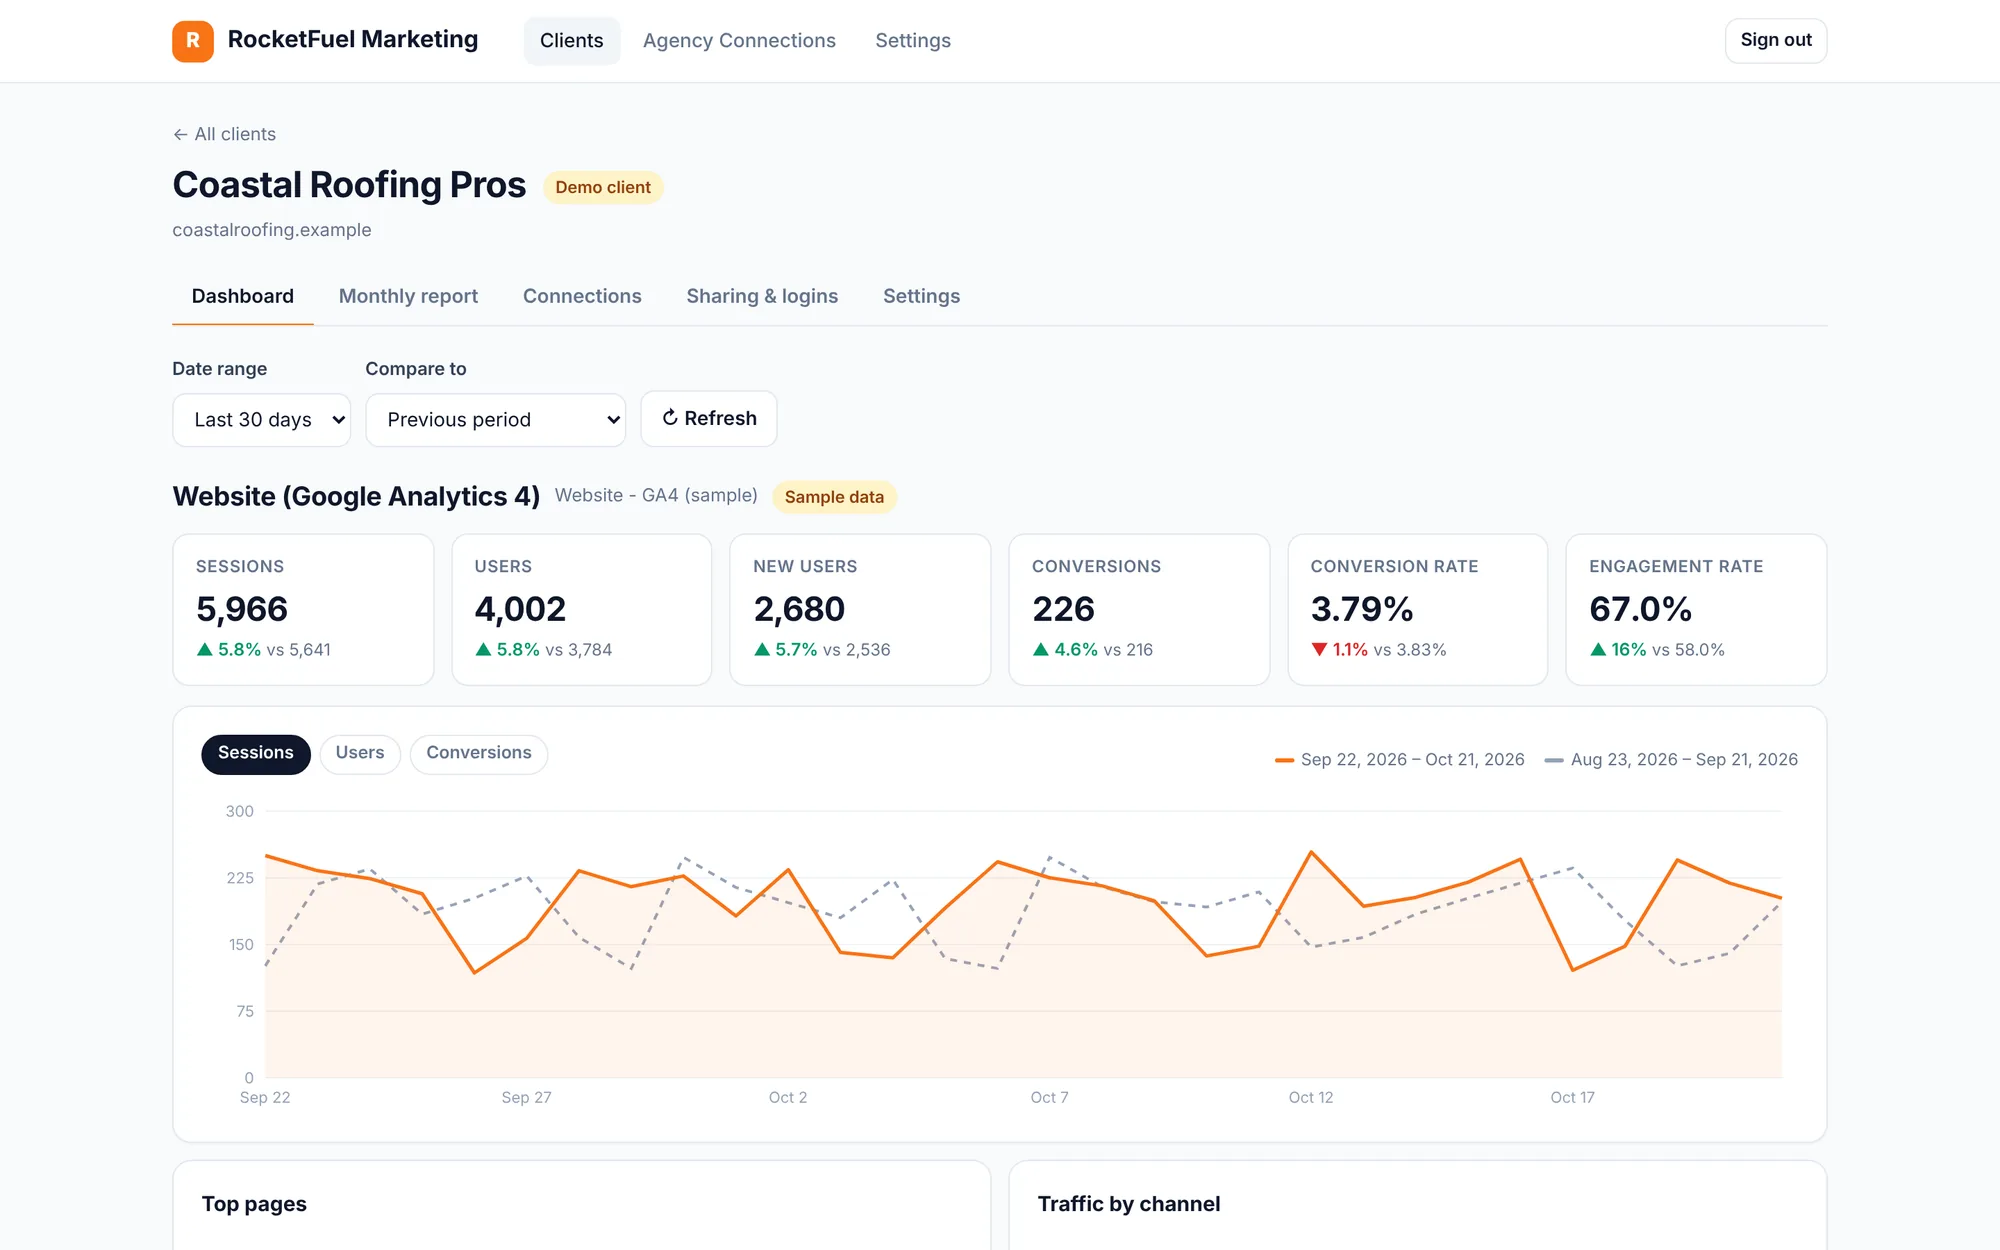The image size is (2000, 1250).
Task: Switch chart to Conversions
Action: pyautogui.click(x=479, y=753)
